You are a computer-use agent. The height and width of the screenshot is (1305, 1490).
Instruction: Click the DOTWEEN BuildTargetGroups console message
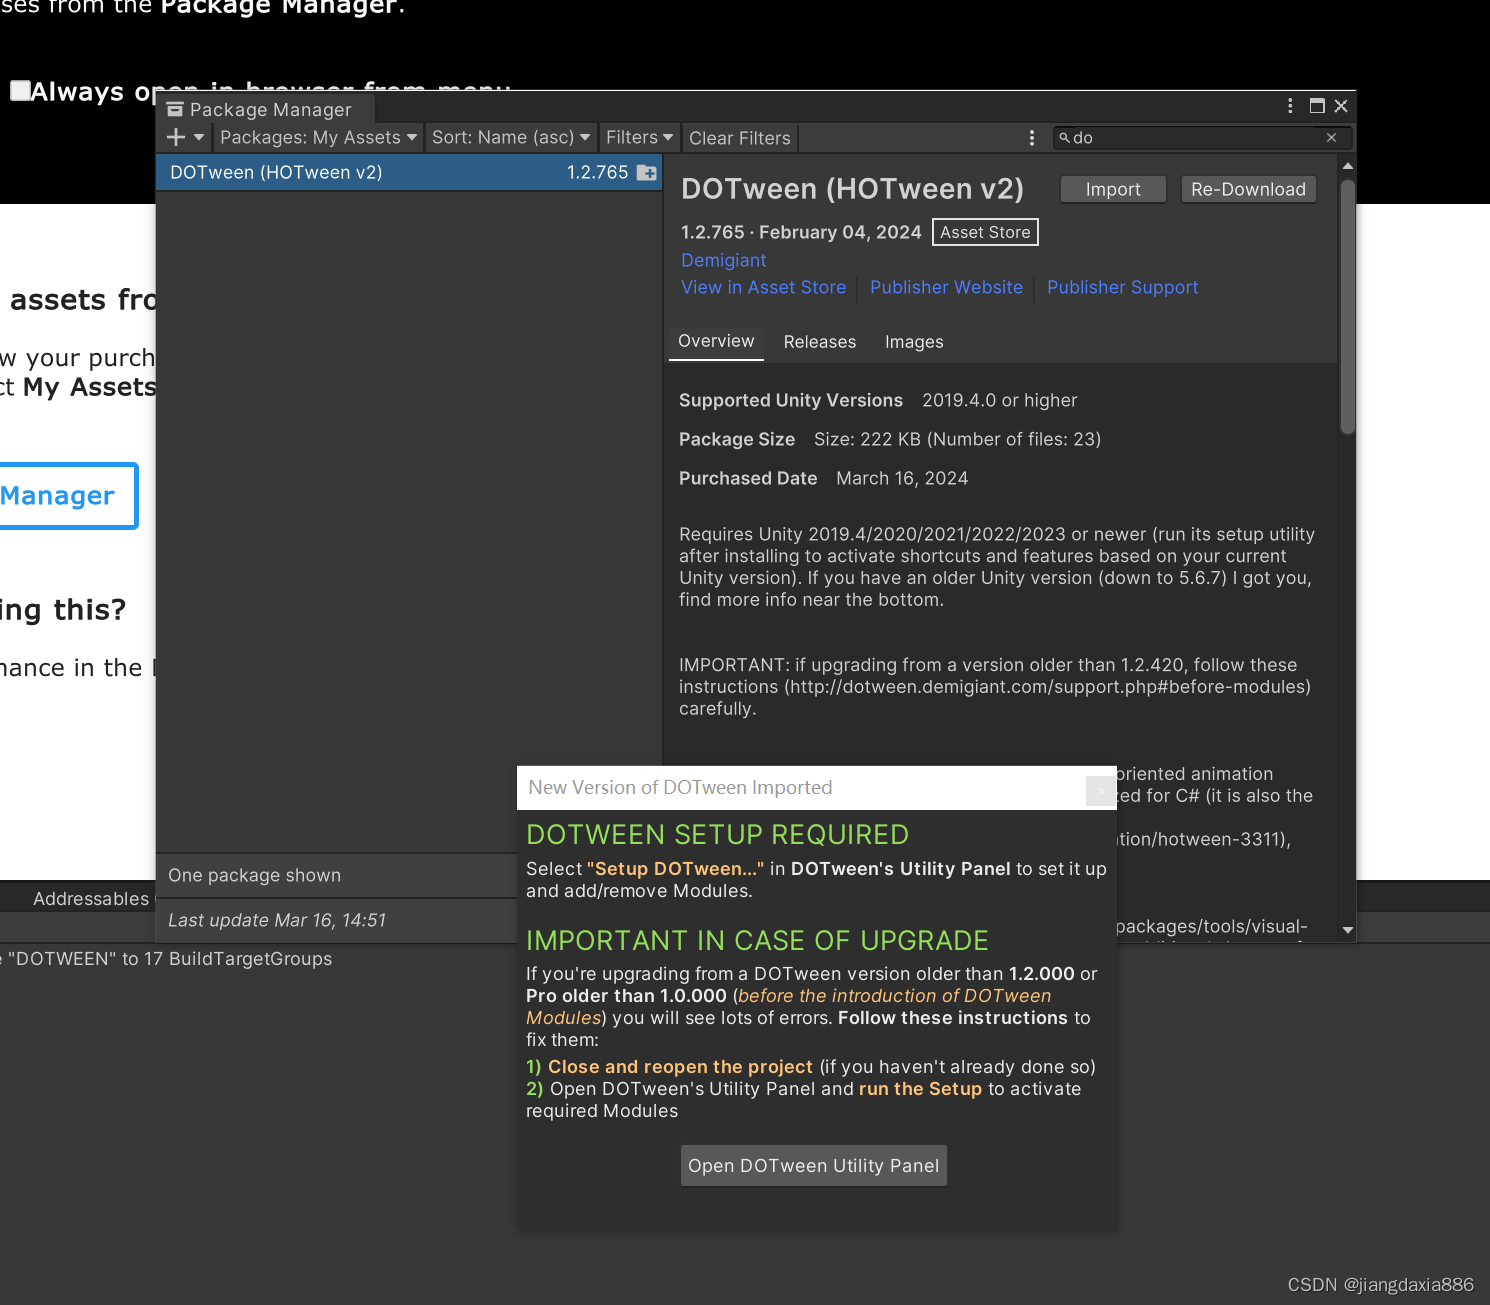click(166, 959)
